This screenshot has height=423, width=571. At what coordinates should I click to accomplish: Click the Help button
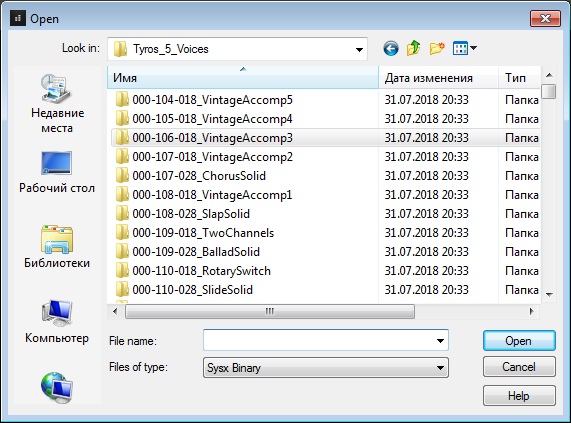tap(519, 396)
